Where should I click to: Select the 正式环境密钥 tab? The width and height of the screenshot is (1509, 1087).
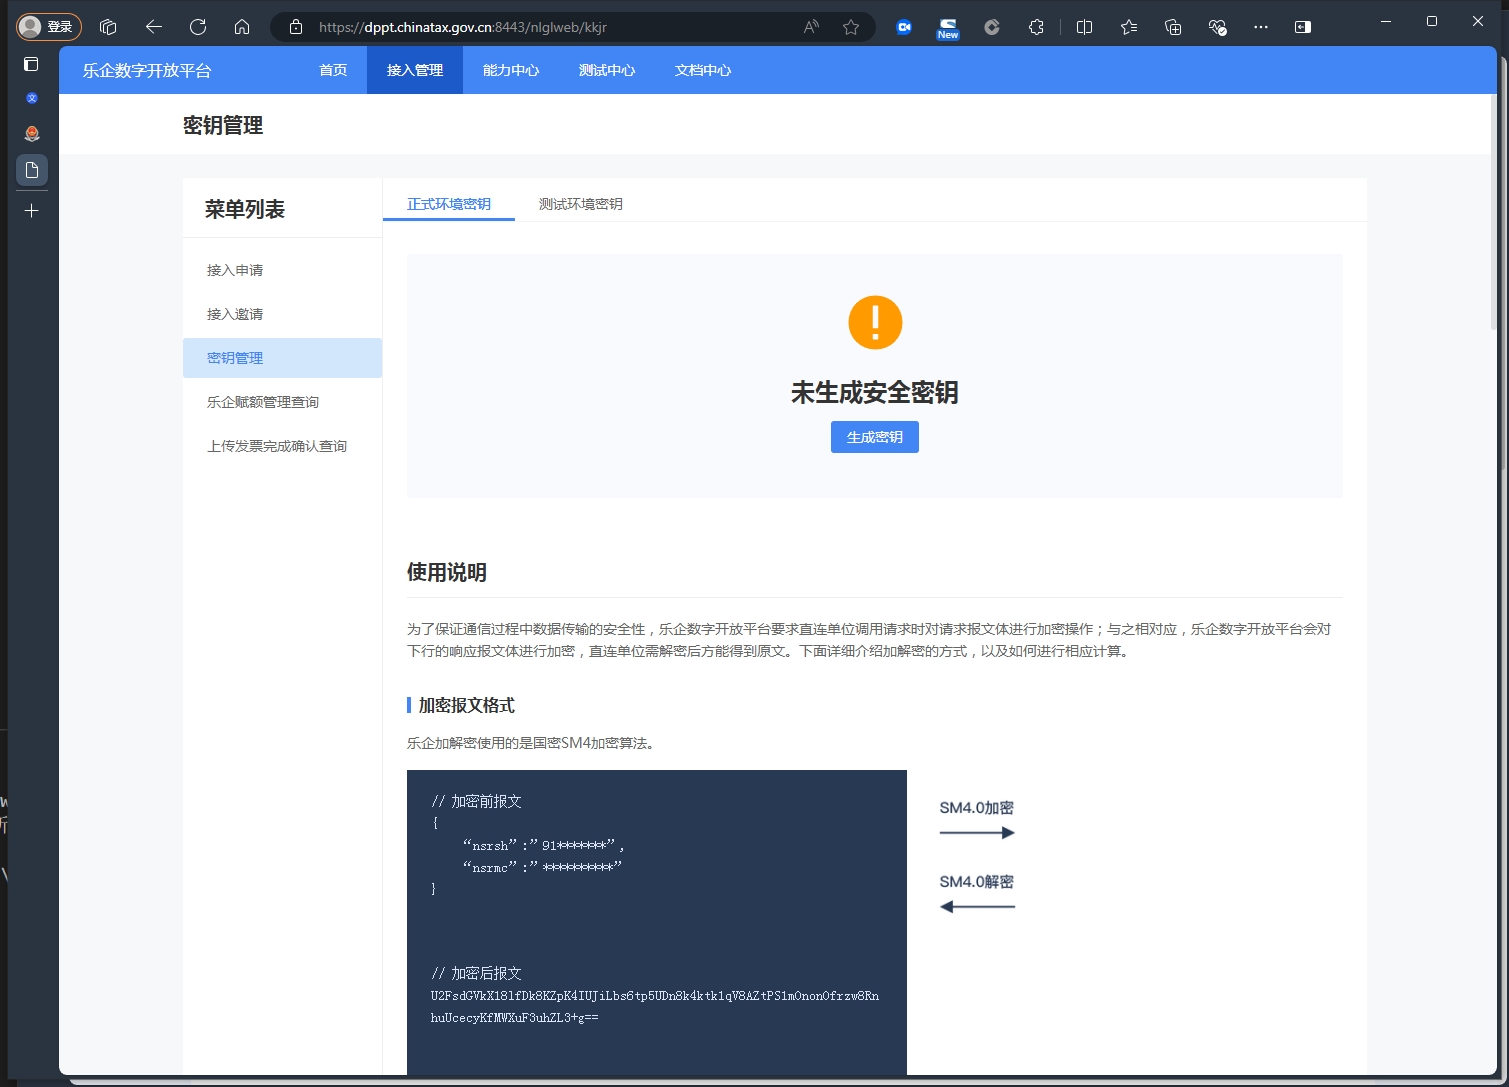pyautogui.click(x=448, y=204)
